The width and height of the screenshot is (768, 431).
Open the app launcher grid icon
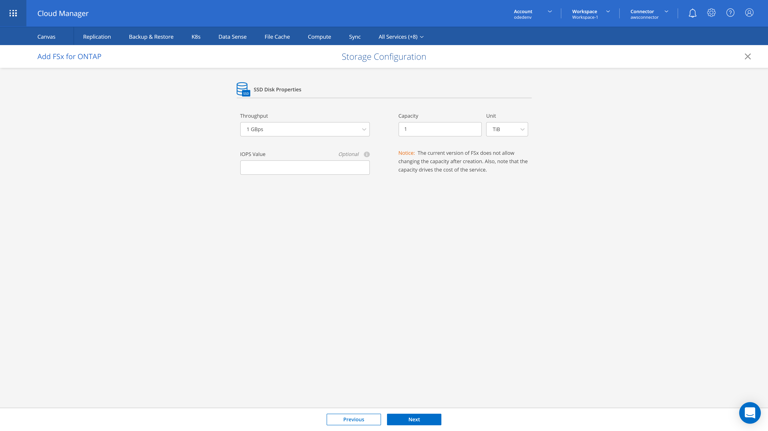pyautogui.click(x=13, y=13)
